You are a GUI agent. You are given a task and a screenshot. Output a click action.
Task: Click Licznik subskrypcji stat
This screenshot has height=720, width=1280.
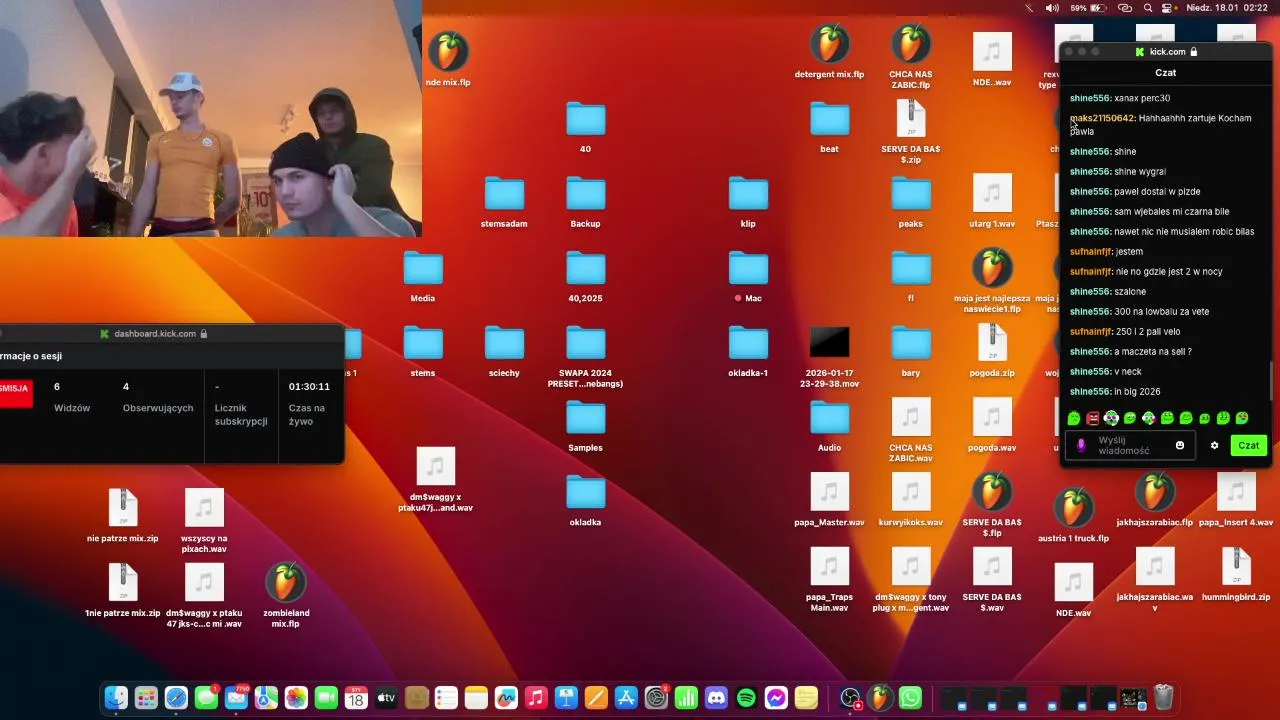[x=241, y=403]
